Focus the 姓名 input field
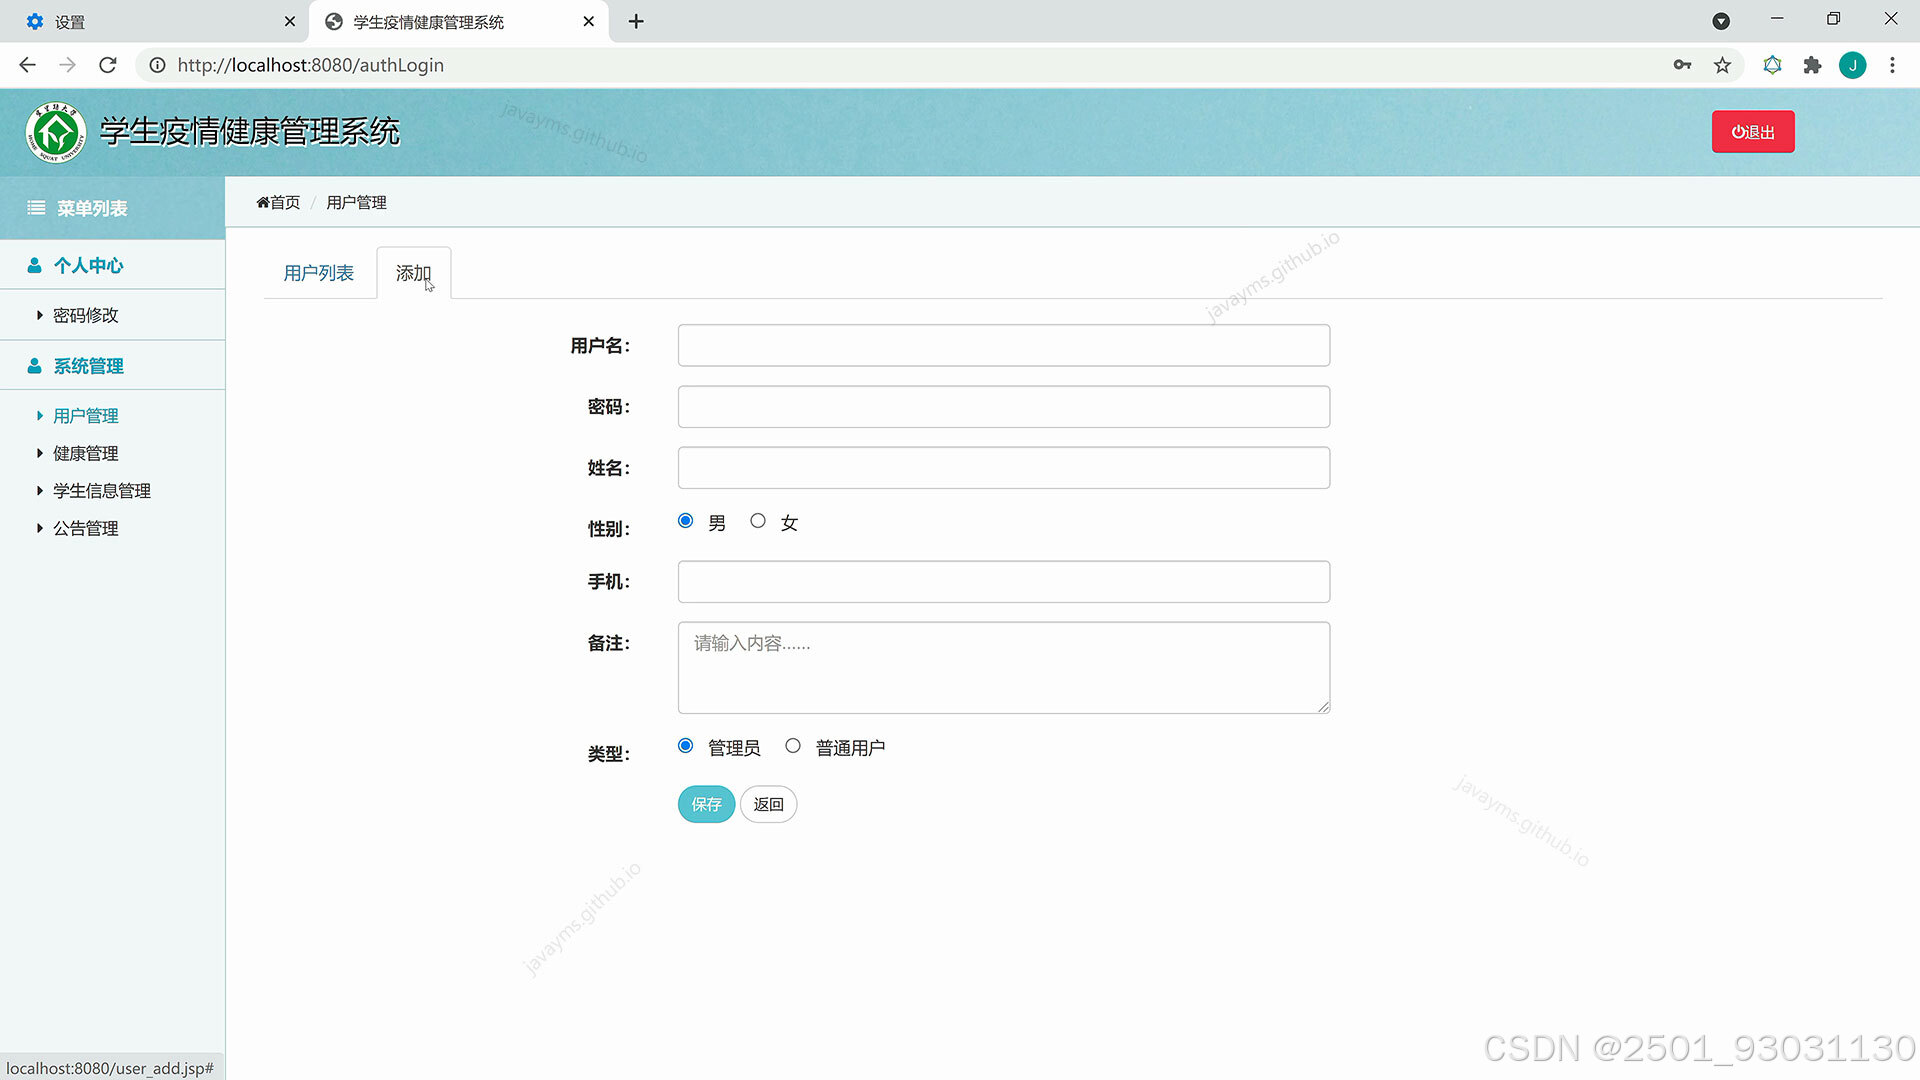The width and height of the screenshot is (1920, 1080). (1004, 468)
